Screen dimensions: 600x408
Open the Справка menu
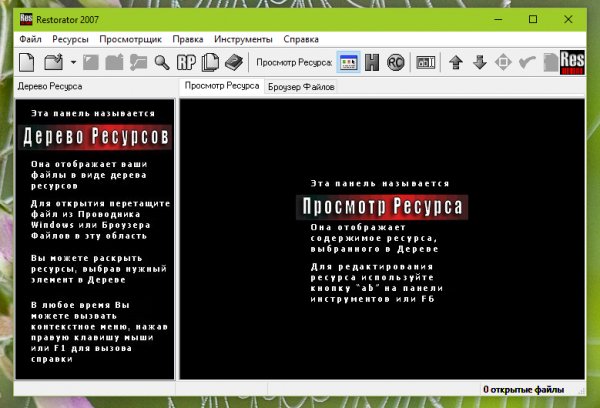coord(301,39)
